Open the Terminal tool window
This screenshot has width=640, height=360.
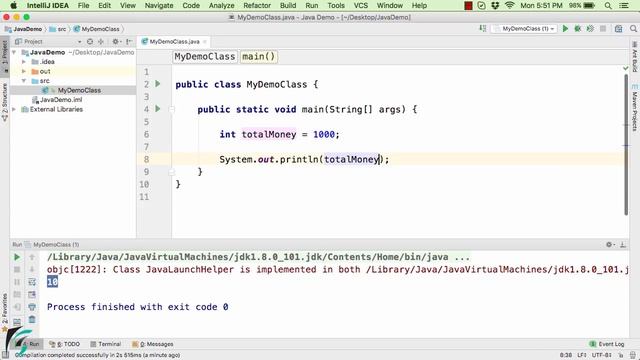(106, 344)
